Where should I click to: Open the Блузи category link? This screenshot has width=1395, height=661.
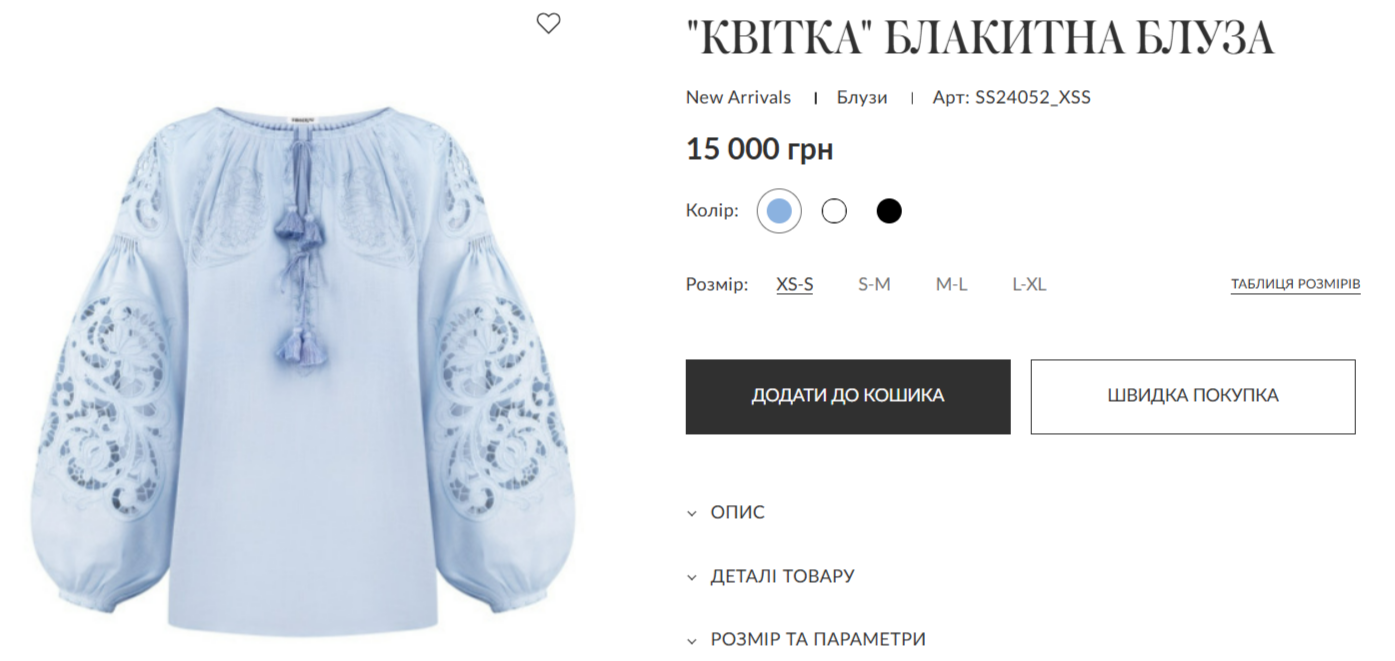click(862, 97)
